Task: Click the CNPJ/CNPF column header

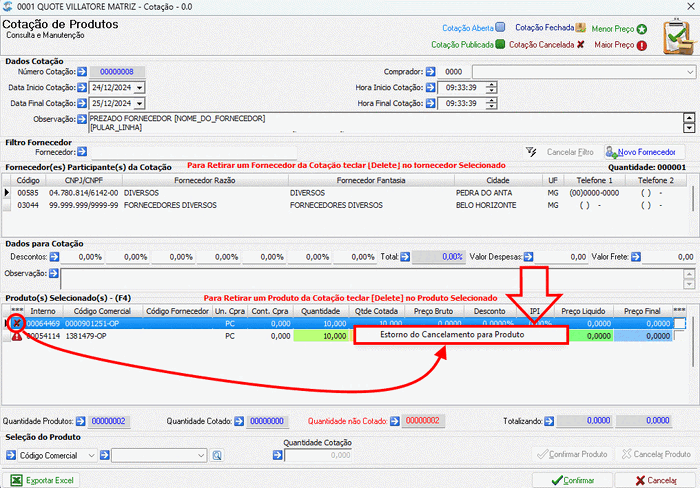Action: coord(84,180)
